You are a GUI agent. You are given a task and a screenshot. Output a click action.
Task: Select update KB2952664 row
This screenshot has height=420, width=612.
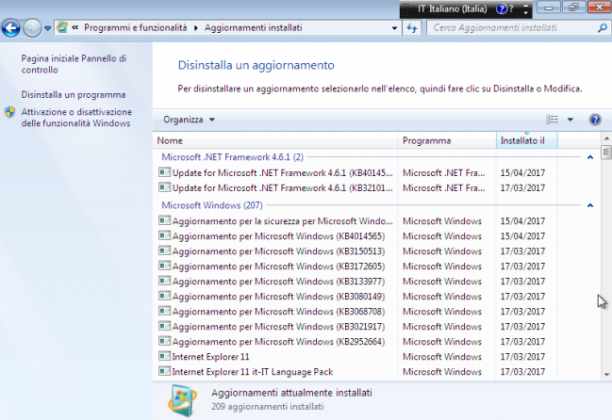357,342
